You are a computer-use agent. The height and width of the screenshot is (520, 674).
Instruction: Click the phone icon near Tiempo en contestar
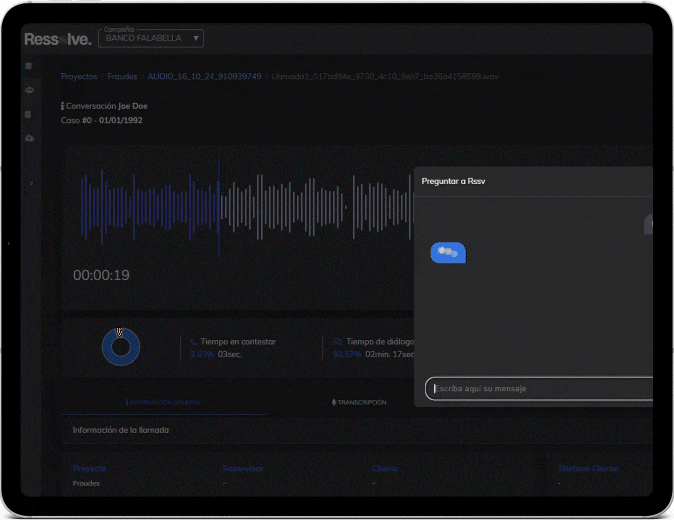pyautogui.click(x=194, y=341)
